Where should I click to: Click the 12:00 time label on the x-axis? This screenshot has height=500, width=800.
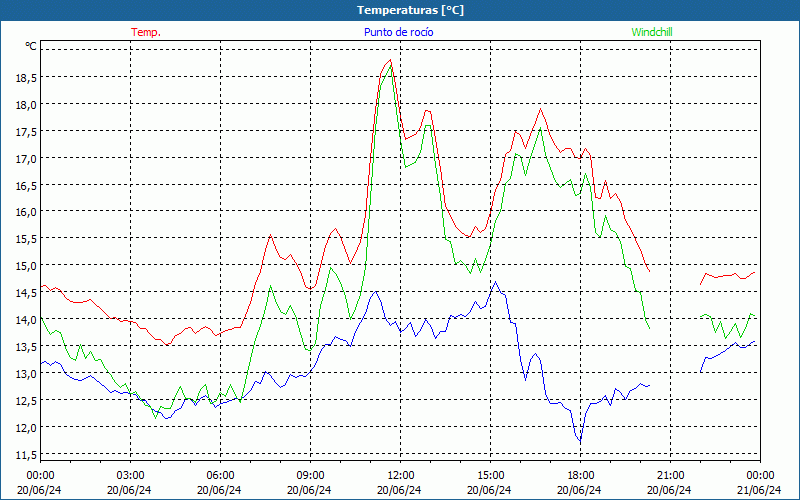click(x=401, y=476)
